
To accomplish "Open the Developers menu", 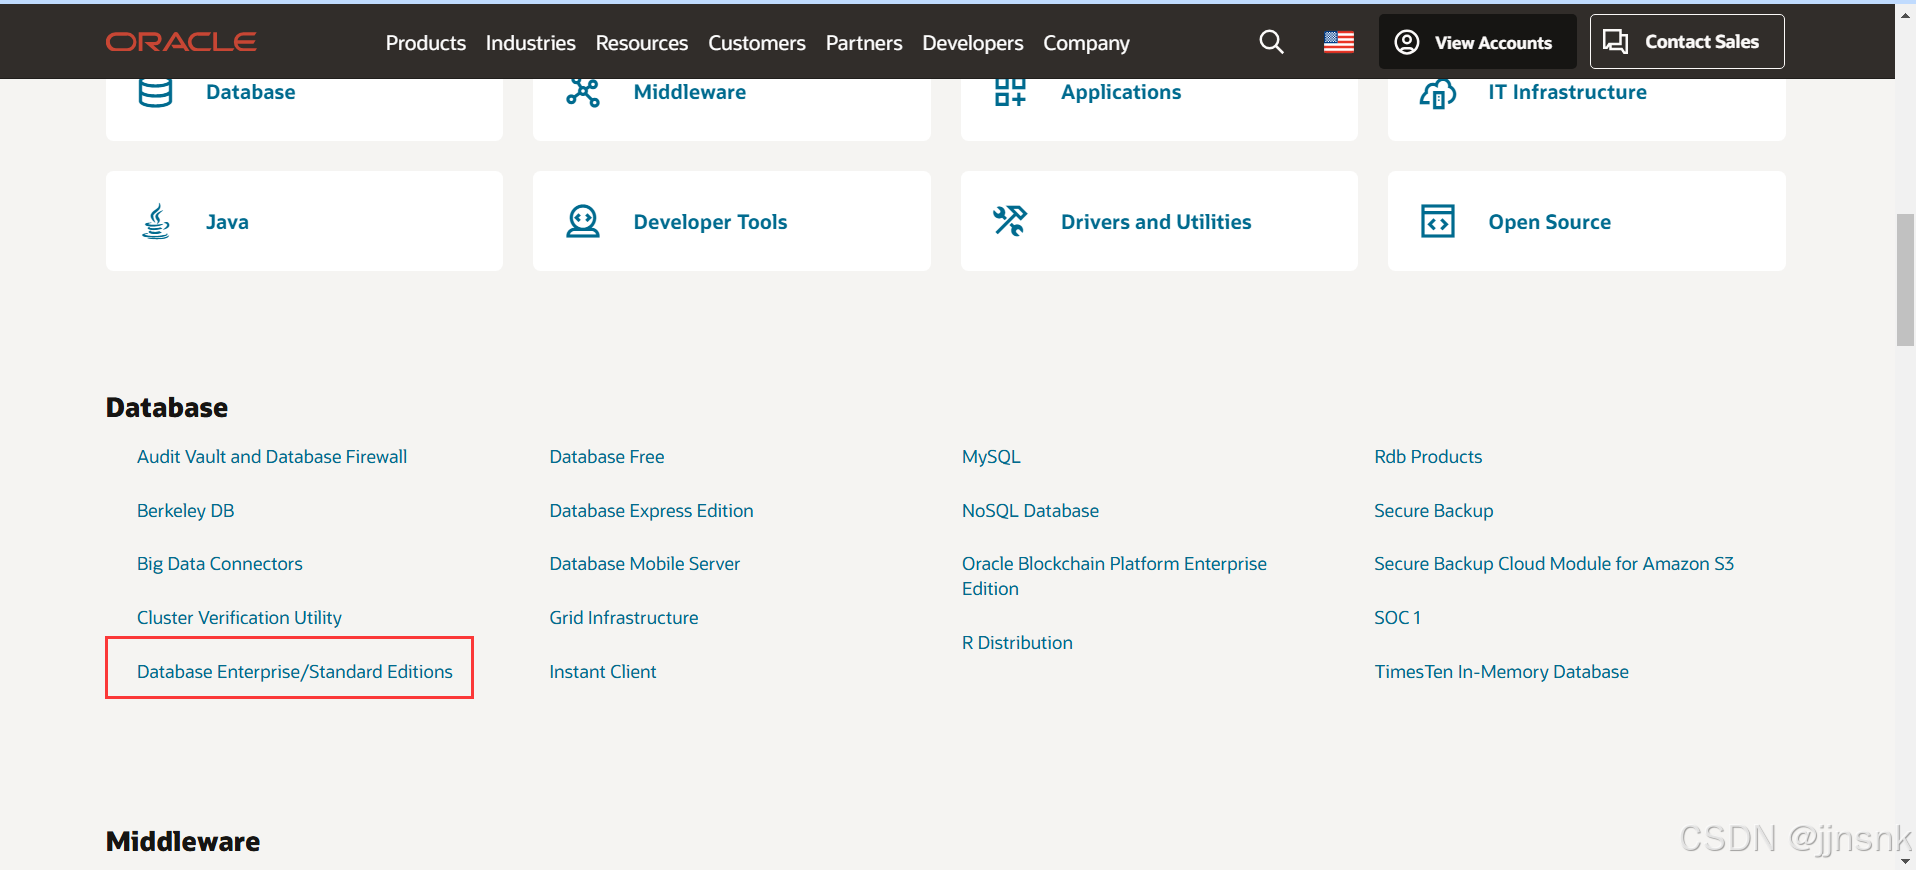I will pos(973,43).
